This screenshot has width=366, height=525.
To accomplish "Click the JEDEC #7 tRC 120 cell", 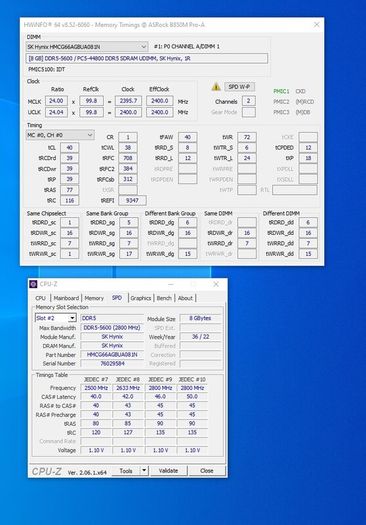I will point(96,432).
